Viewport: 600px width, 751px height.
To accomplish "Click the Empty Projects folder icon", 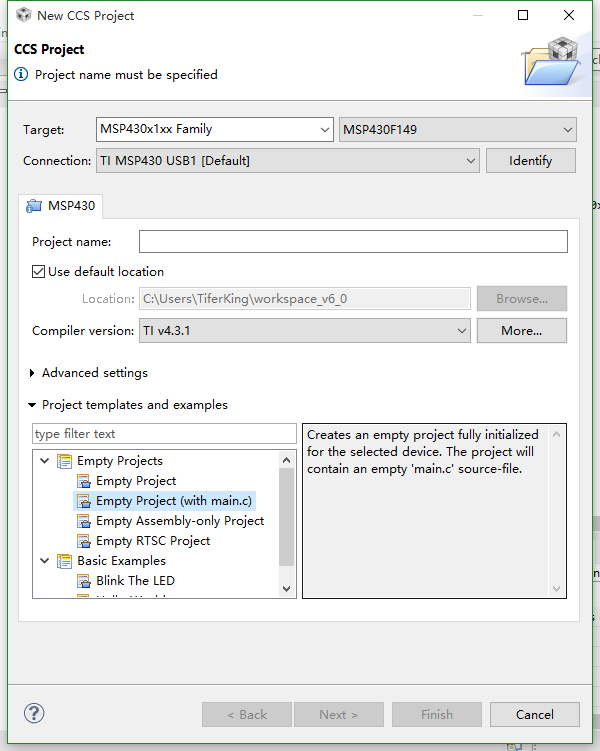I will pyautogui.click(x=65, y=461).
